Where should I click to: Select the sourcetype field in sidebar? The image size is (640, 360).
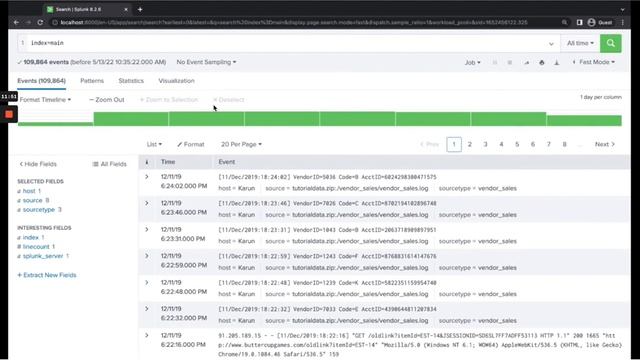[x=39, y=210]
